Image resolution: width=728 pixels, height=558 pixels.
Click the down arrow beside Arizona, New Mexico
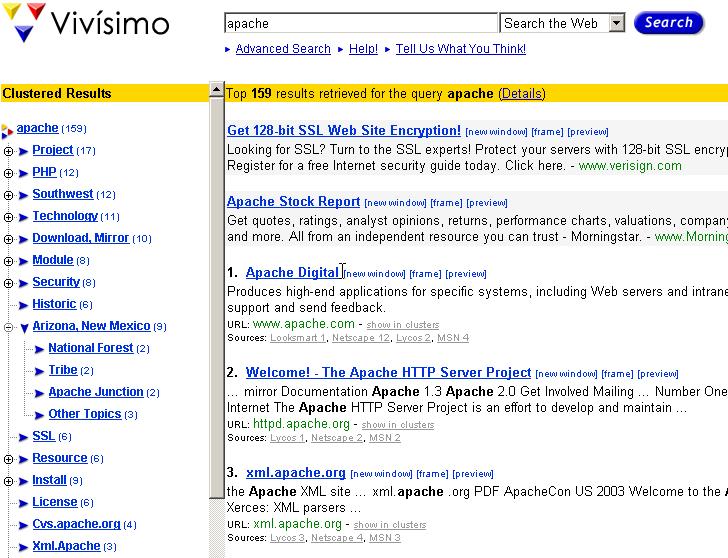tap(25, 328)
